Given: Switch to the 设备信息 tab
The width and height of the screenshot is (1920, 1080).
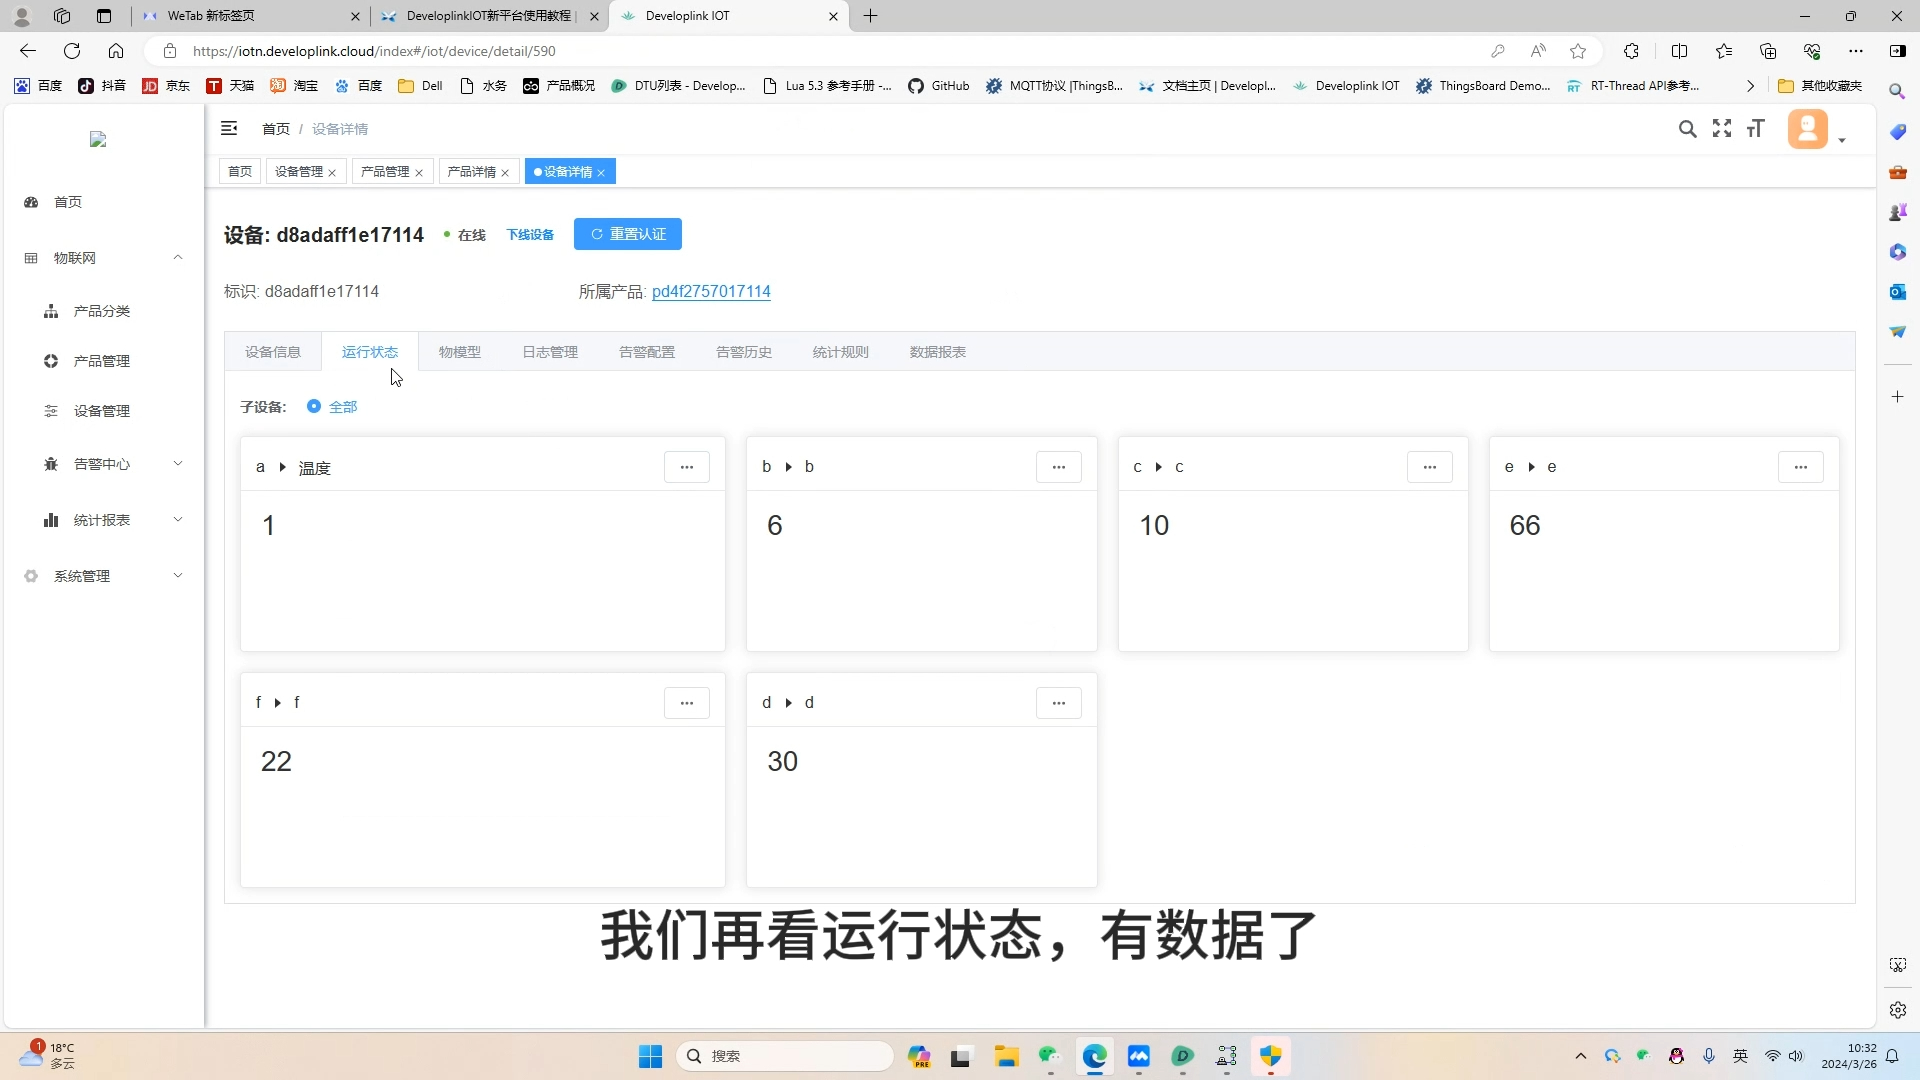Looking at the screenshot, I should 273,352.
